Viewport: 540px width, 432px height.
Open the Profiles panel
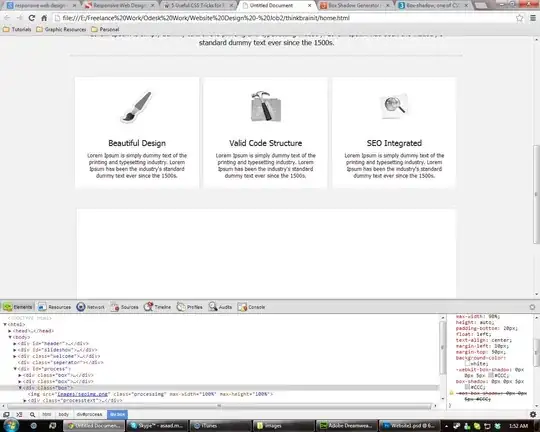click(x=189, y=307)
